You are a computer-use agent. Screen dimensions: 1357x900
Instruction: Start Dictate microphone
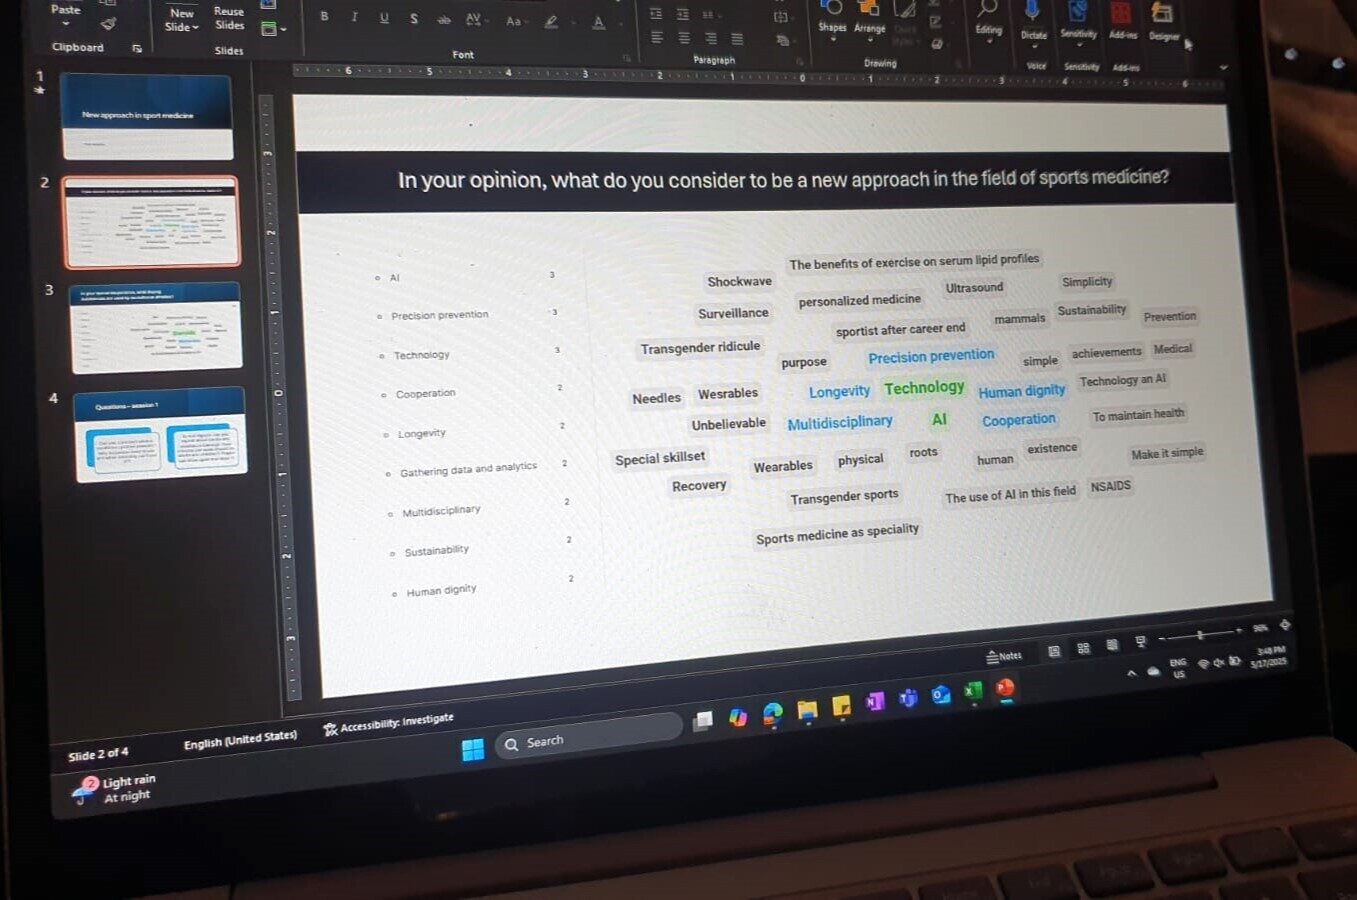click(1034, 20)
